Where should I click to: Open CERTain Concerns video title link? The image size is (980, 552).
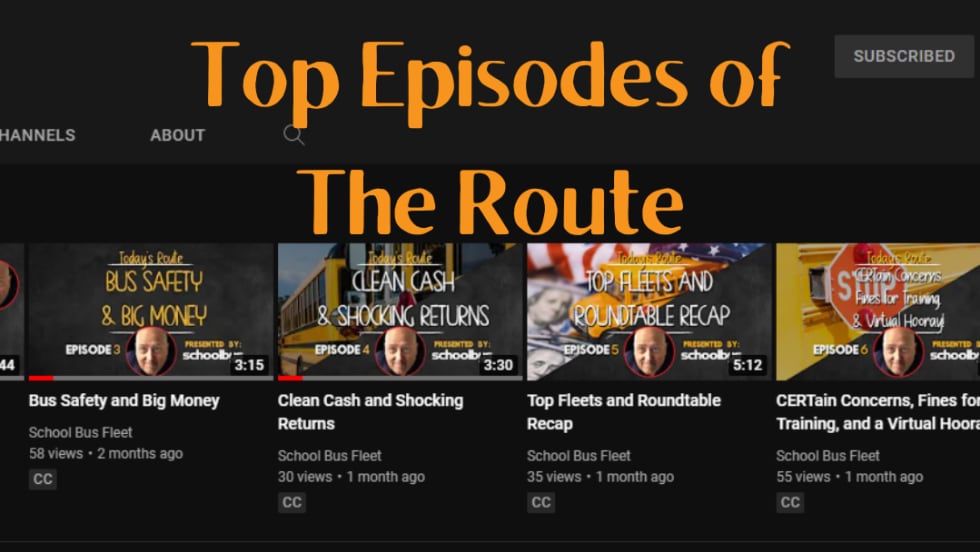pyautogui.click(x=878, y=412)
